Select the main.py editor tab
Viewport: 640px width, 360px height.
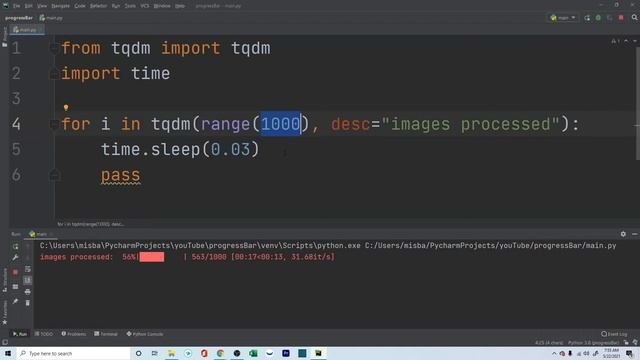click(x=27, y=30)
